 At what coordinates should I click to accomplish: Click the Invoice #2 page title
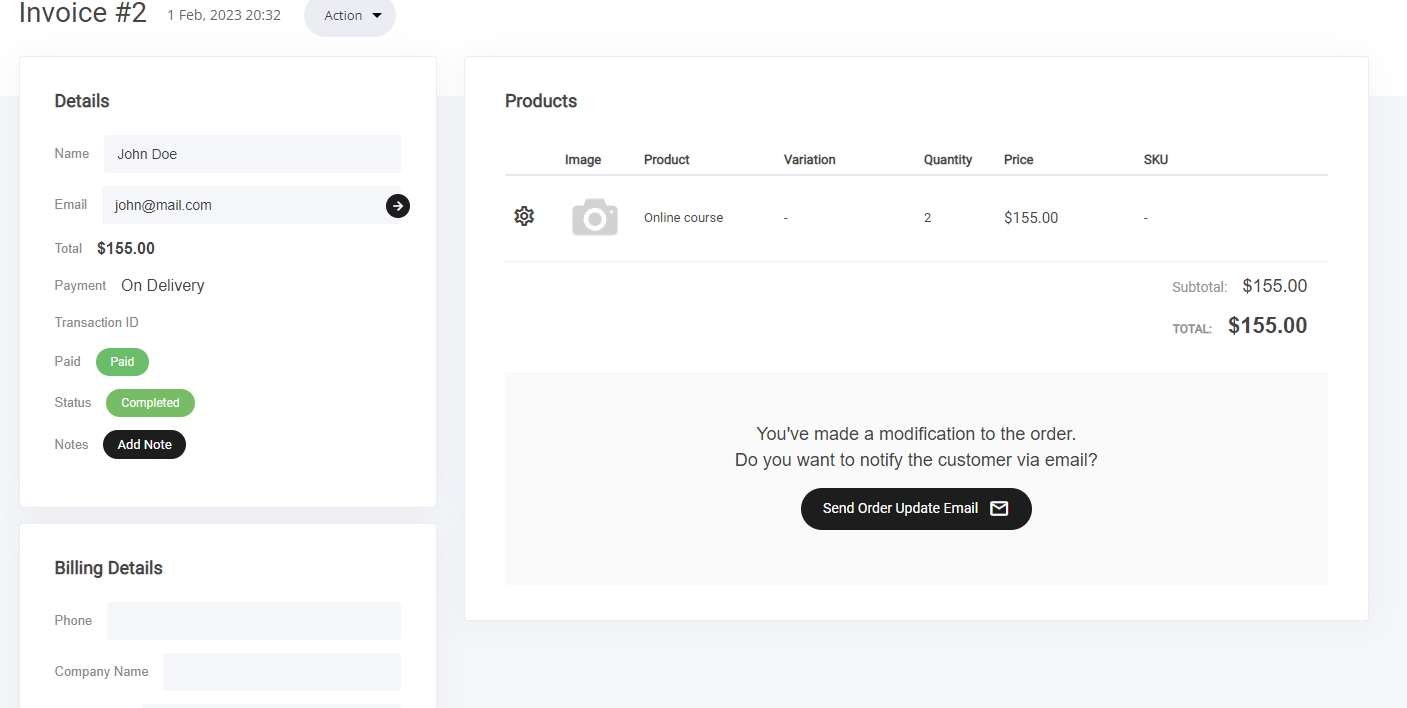83,14
